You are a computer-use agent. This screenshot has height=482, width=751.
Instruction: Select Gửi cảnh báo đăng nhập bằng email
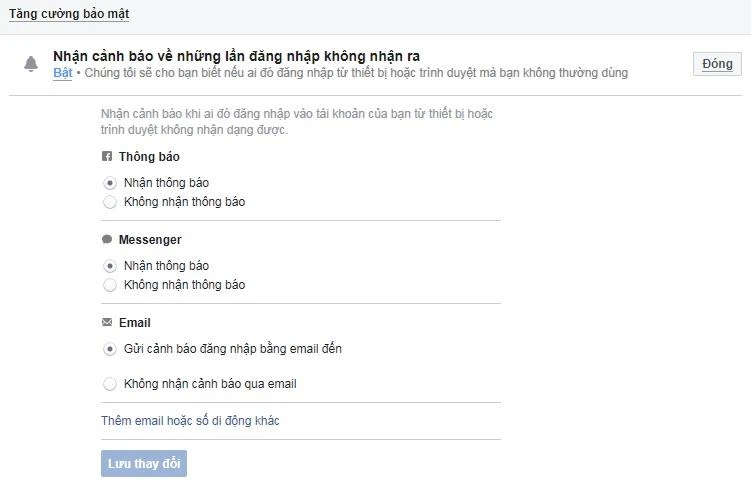(110, 349)
